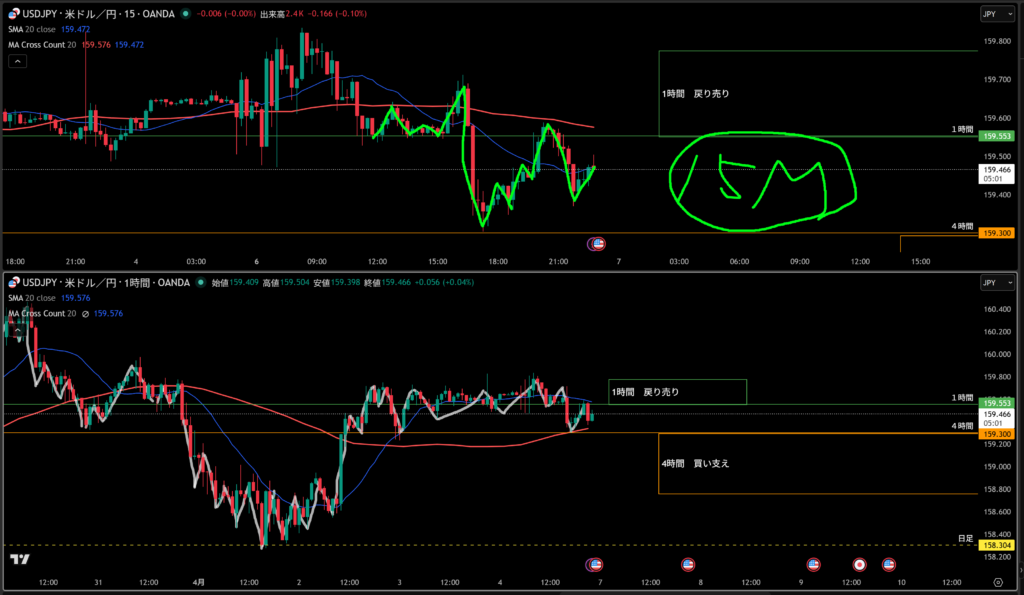Click the green market status dot on upper chart
Screen dimensions: 1024x595
tap(184, 12)
